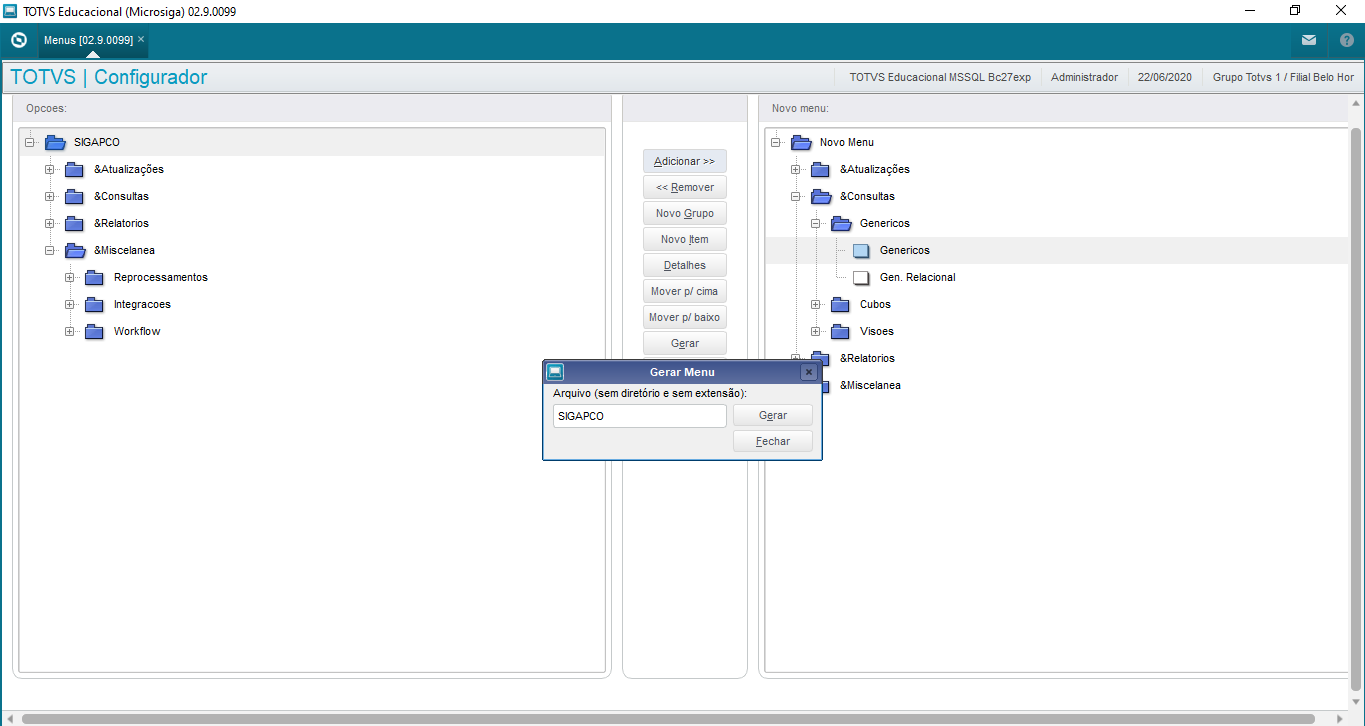Click the &Relatorios folder icon in Opcoes panel
Image resolution: width=1365 pixels, height=726 pixels.
tap(75, 223)
